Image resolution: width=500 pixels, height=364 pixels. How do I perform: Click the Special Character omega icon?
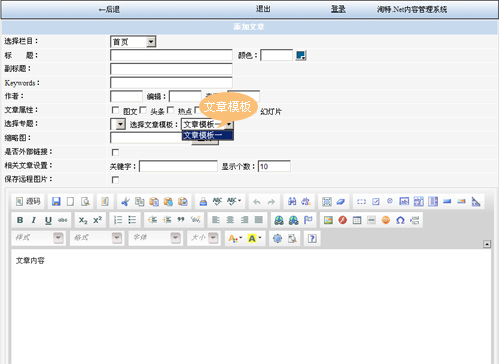click(x=400, y=220)
